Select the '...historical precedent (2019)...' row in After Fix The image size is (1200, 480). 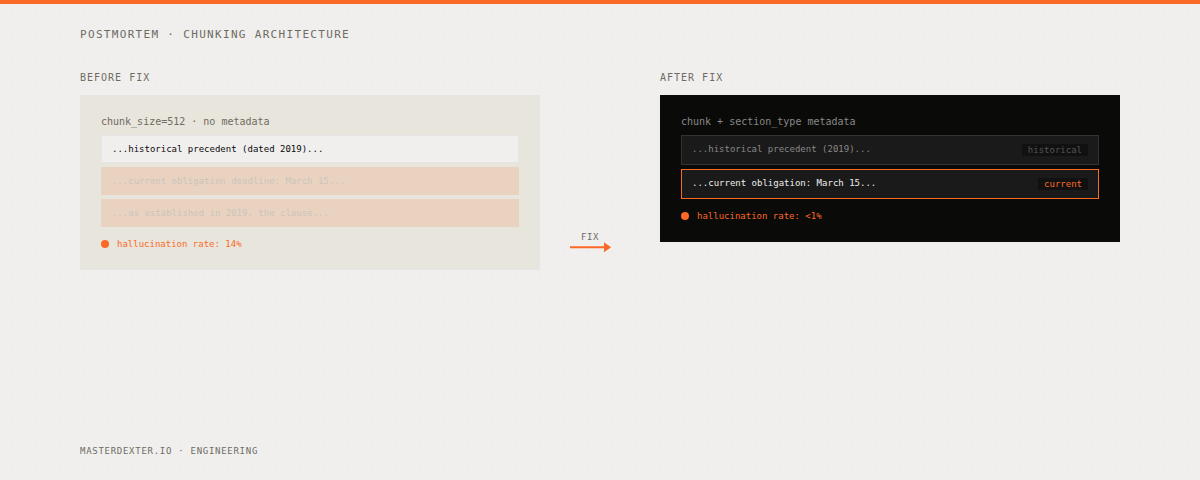click(890, 150)
